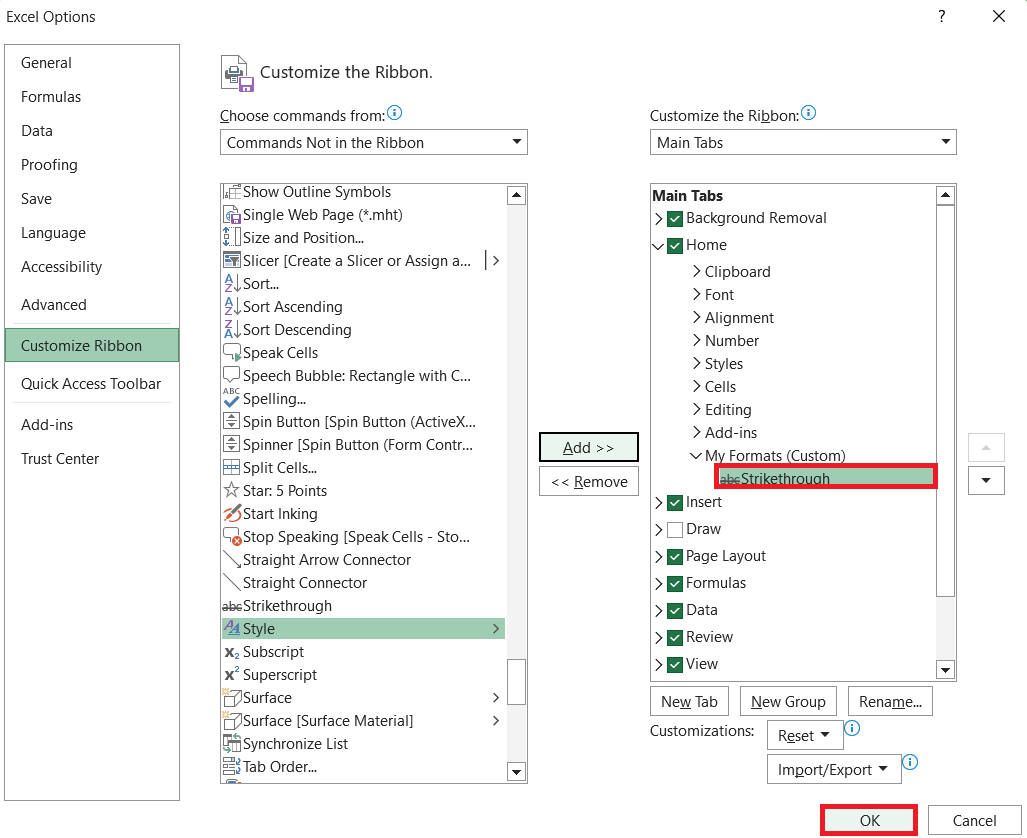This screenshot has width=1027, height=838.
Task: Click the Sort Ascending icon
Action: pyautogui.click(x=232, y=307)
